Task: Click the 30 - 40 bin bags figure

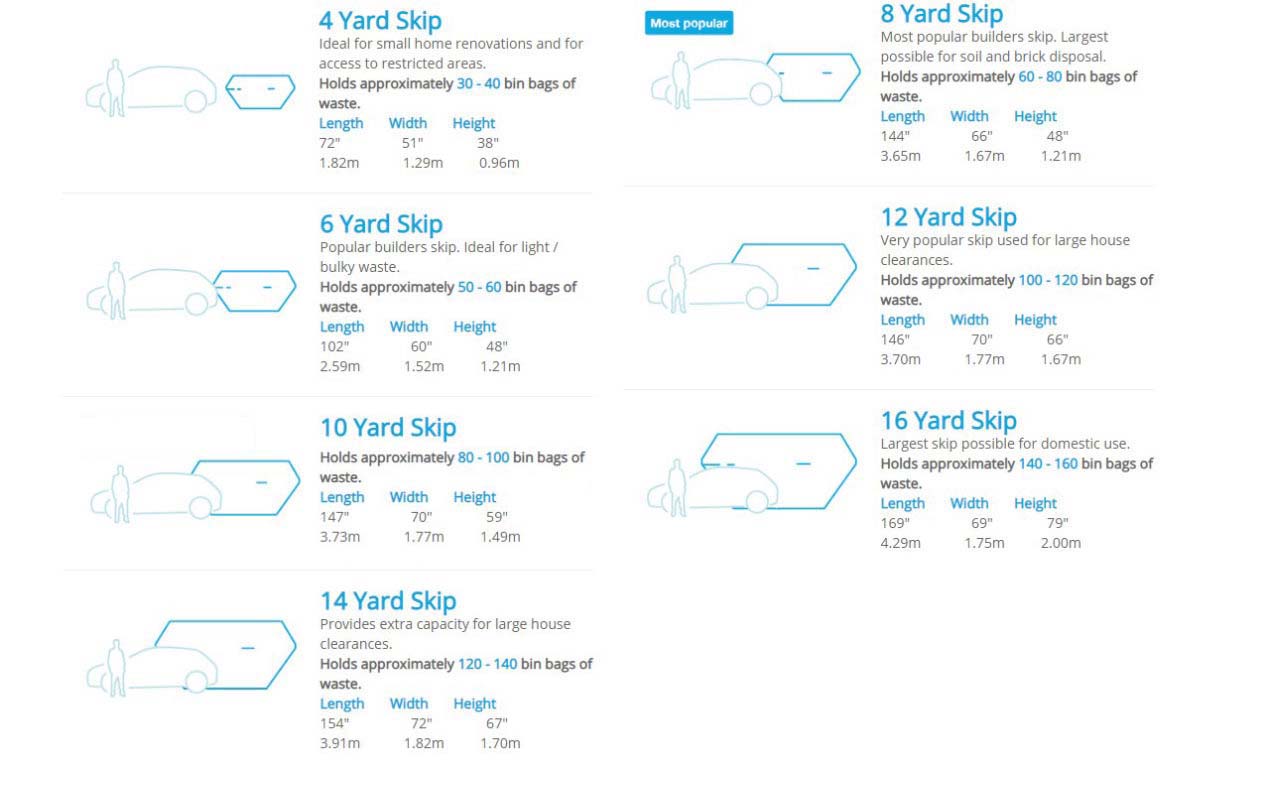Action: 478,83
